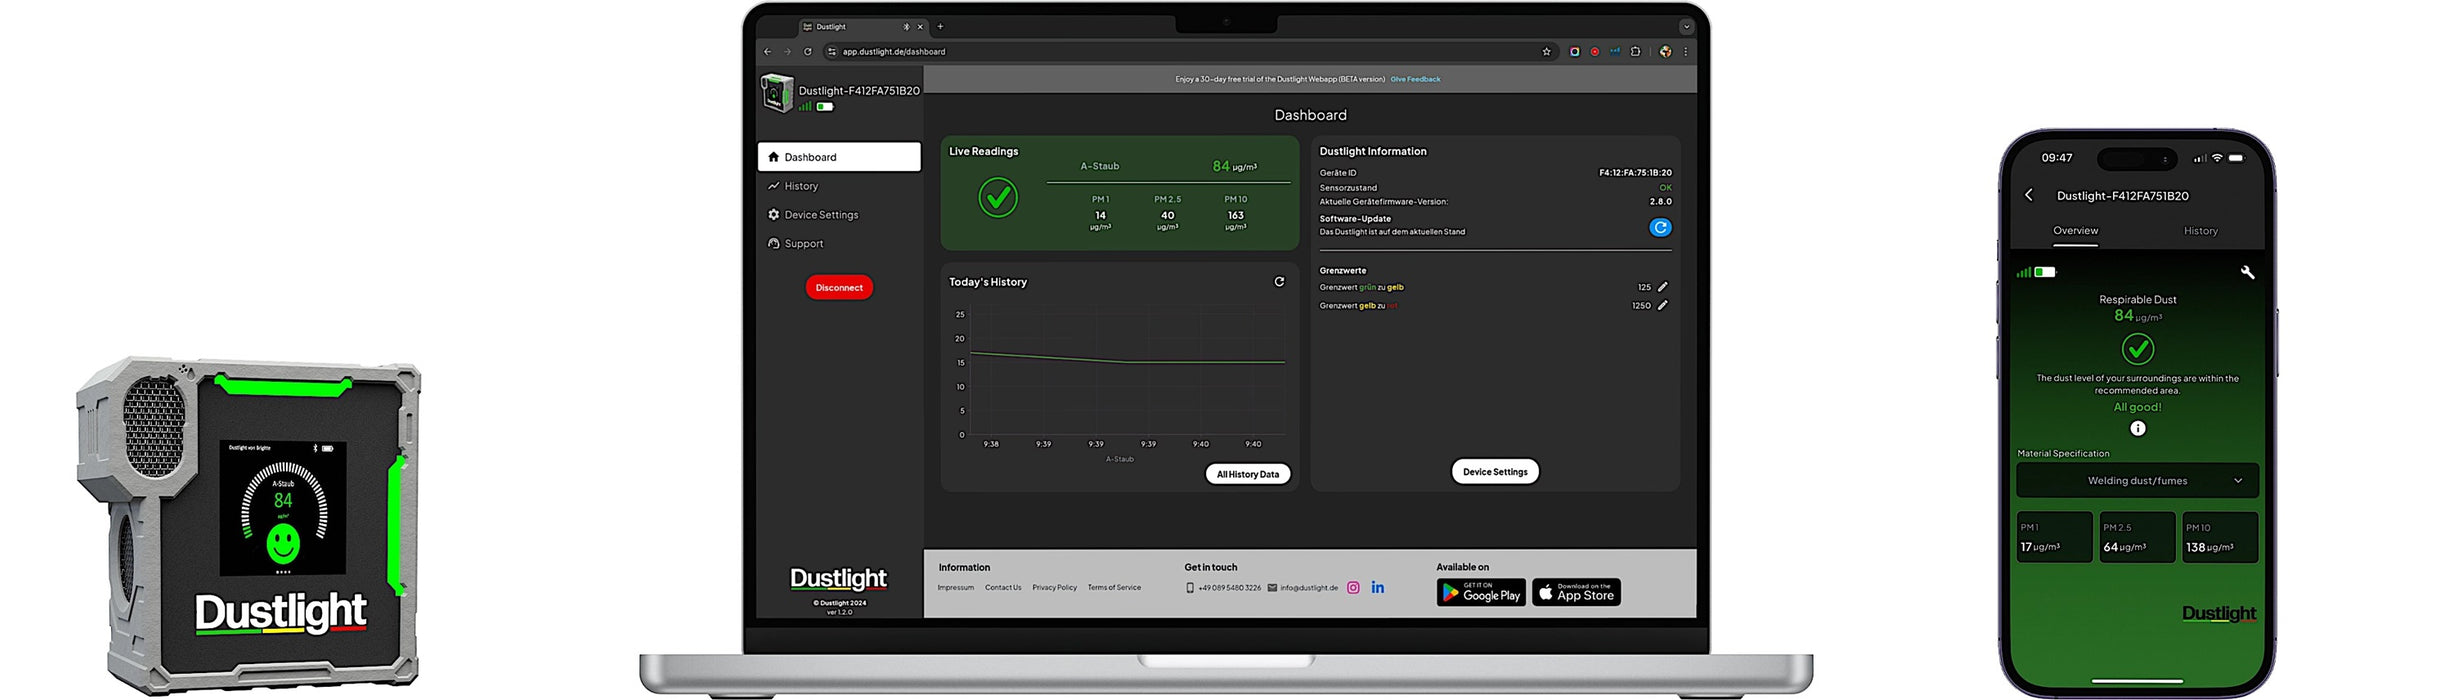Click the browser address bar URL

click(x=893, y=52)
